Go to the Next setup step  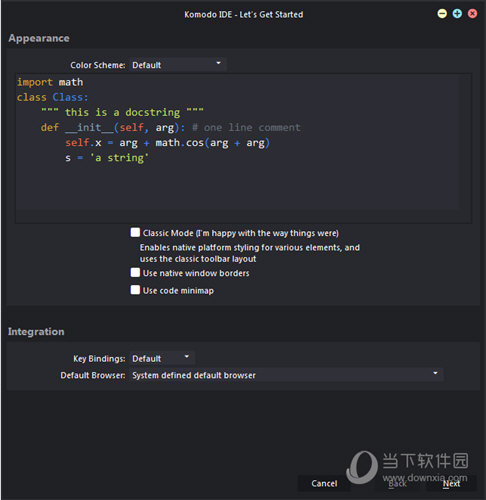click(451, 483)
